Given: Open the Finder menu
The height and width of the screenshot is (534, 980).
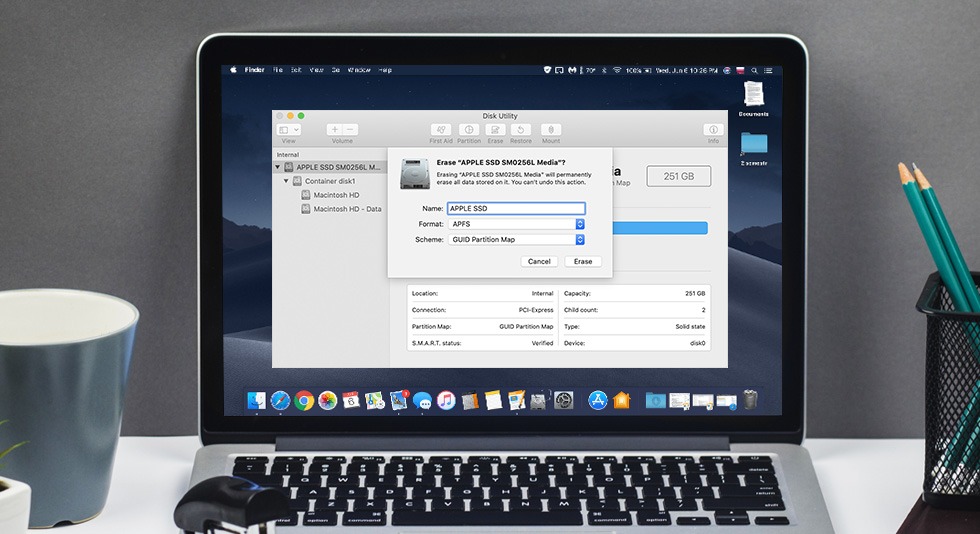Looking at the screenshot, I should [x=254, y=70].
